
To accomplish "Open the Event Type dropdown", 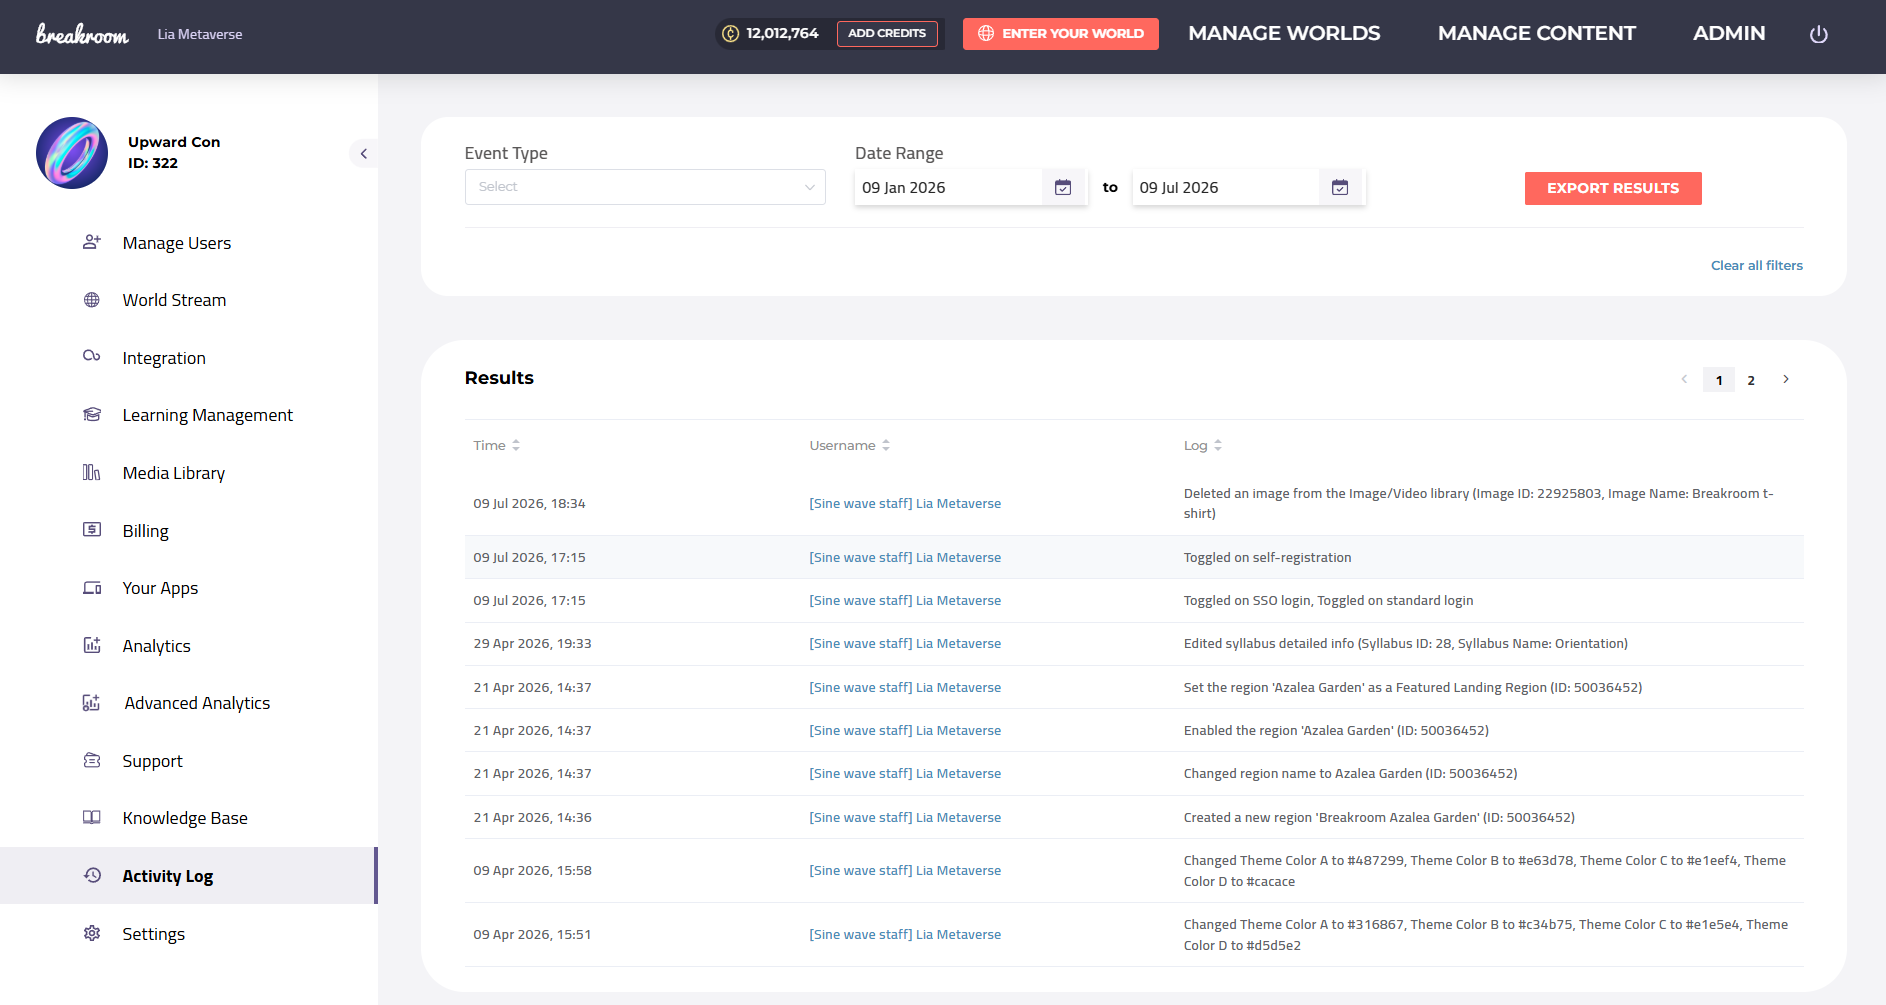I will tap(645, 187).
